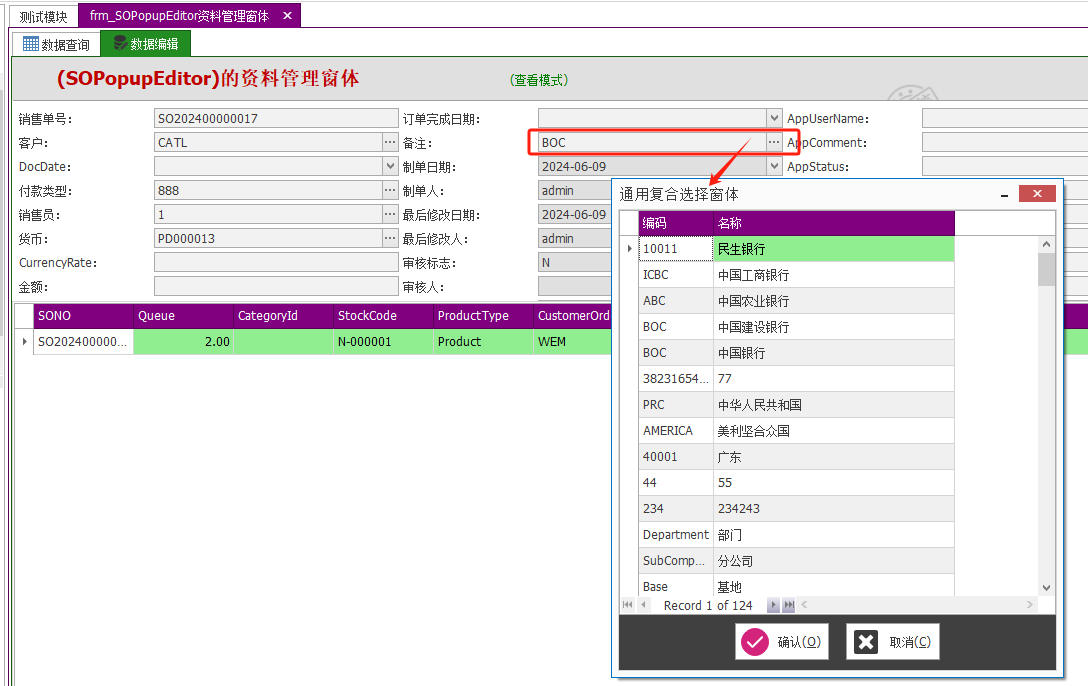Select the 中国工商银行 row
This screenshot has height=686, width=1088.
tap(797, 275)
